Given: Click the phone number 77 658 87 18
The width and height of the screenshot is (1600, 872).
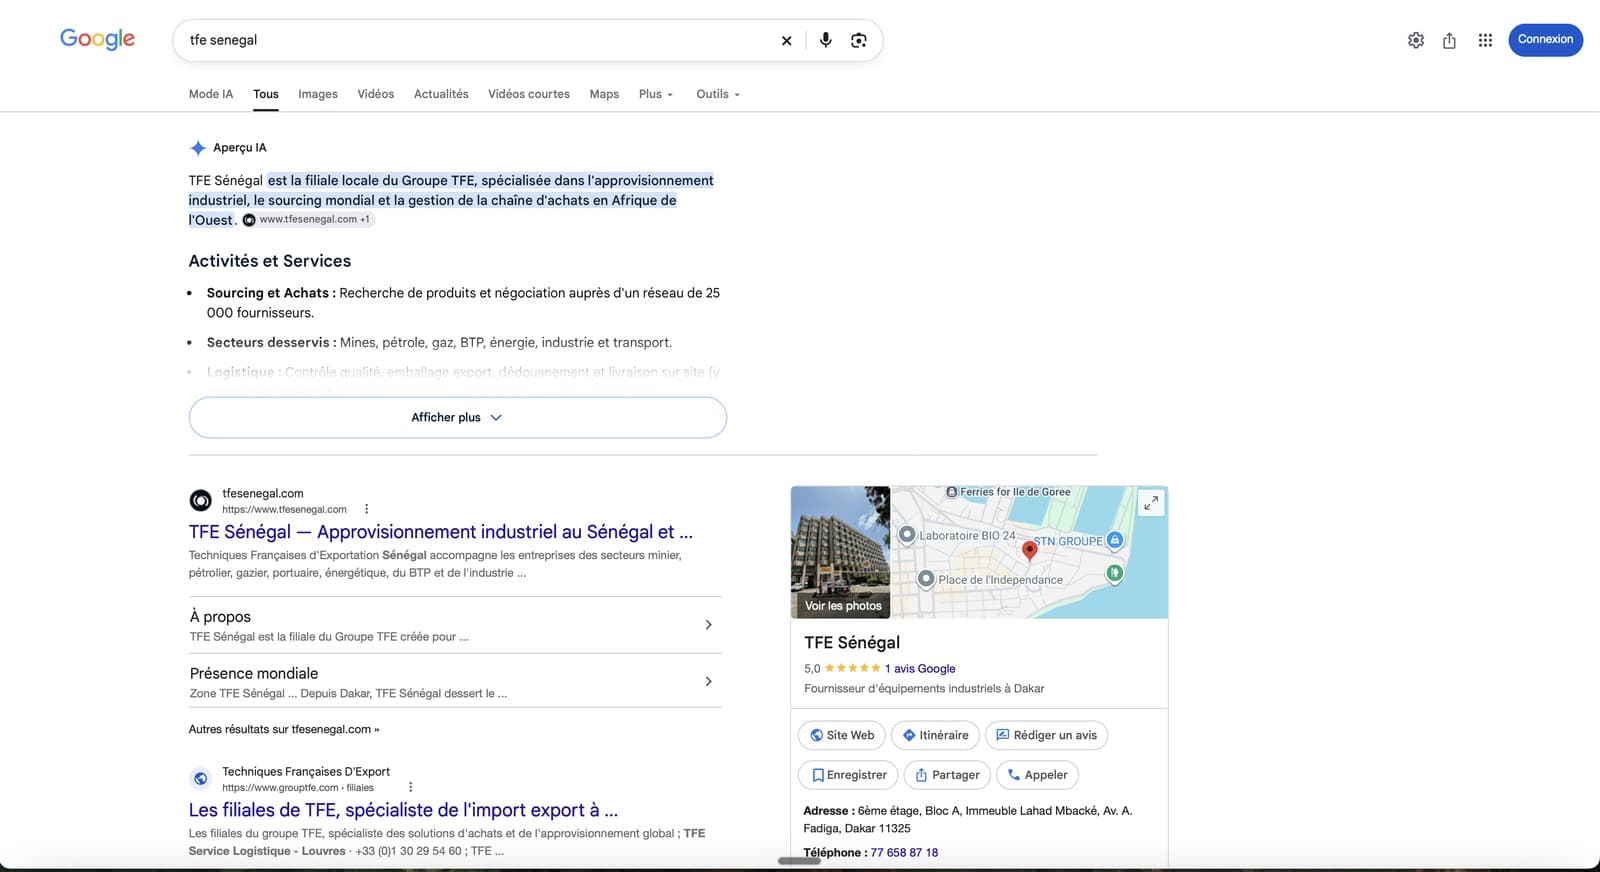Looking at the screenshot, I should tap(904, 853).
